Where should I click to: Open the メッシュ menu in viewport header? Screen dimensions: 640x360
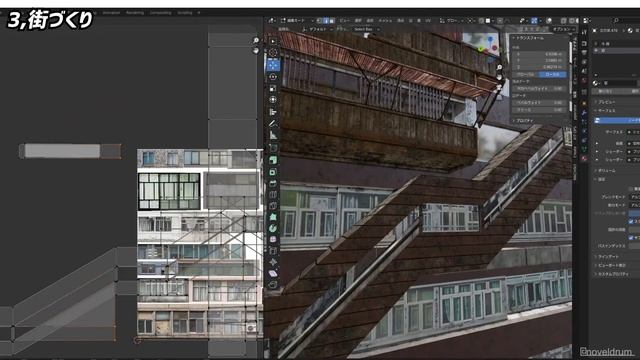pos(385,20)
